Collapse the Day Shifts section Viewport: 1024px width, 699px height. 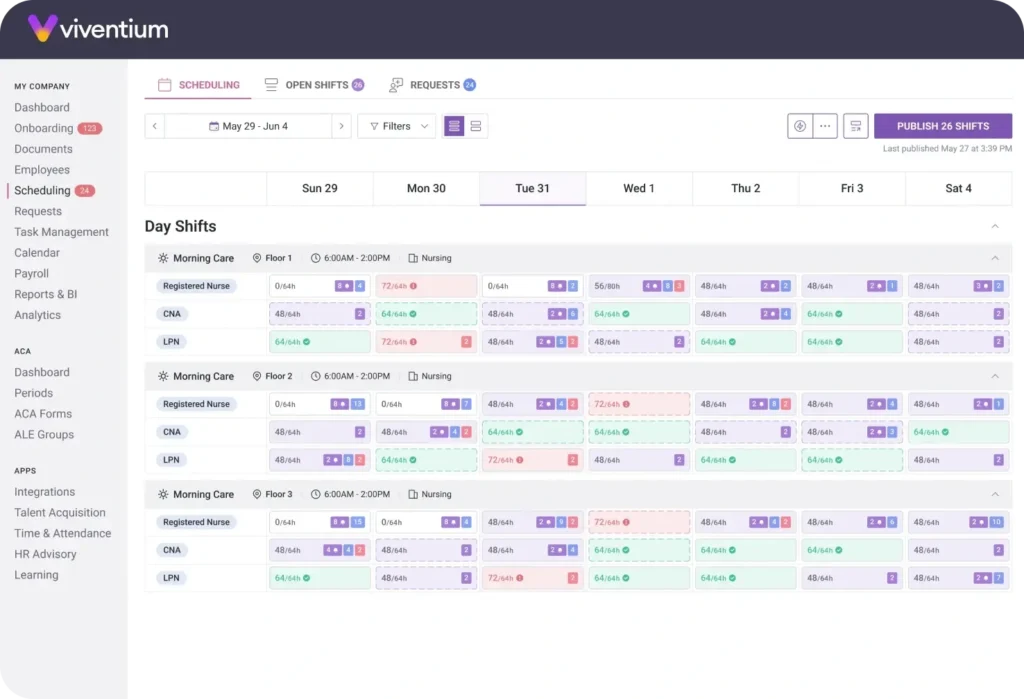pyautogui.click(x=994, y=227)
